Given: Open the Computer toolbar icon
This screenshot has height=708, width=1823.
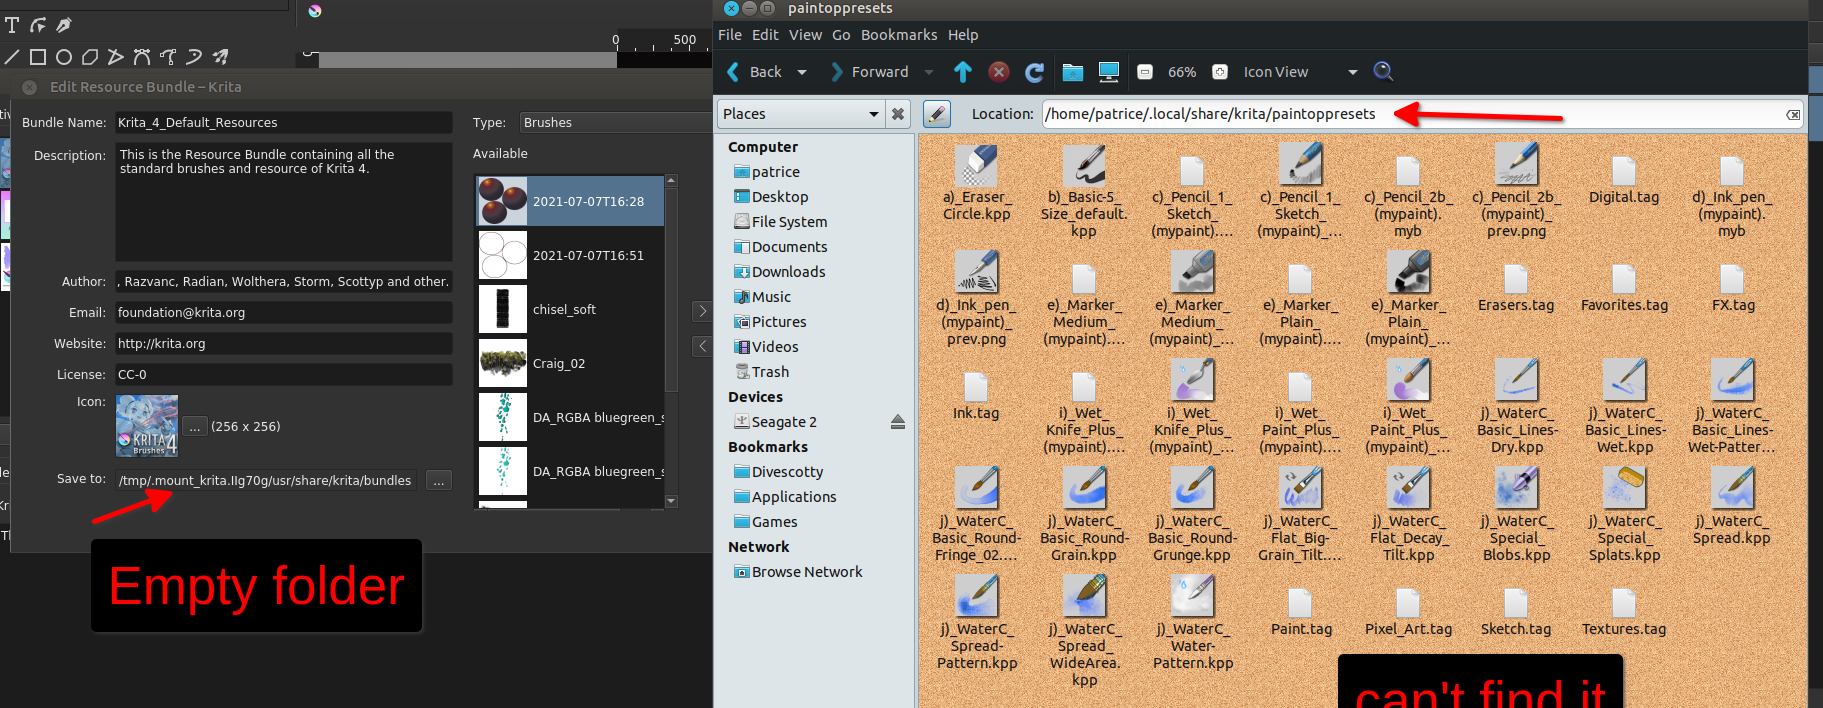Looking at the screenshot, I should pyautogui.click(x=1109, y=72).
